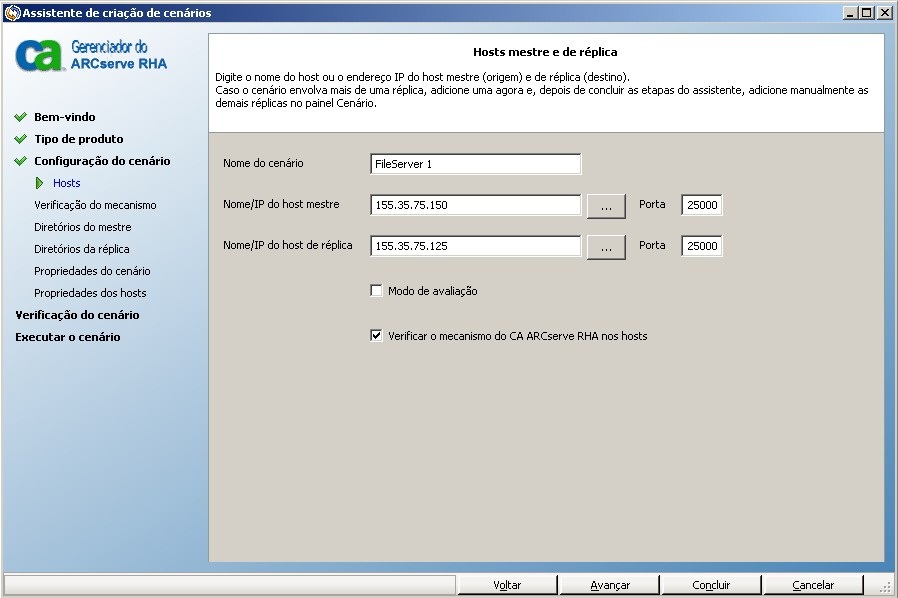898x598 pixels.
Task: Click the Nome/IP do host de réplica label
Action: (x=287, y=245)
